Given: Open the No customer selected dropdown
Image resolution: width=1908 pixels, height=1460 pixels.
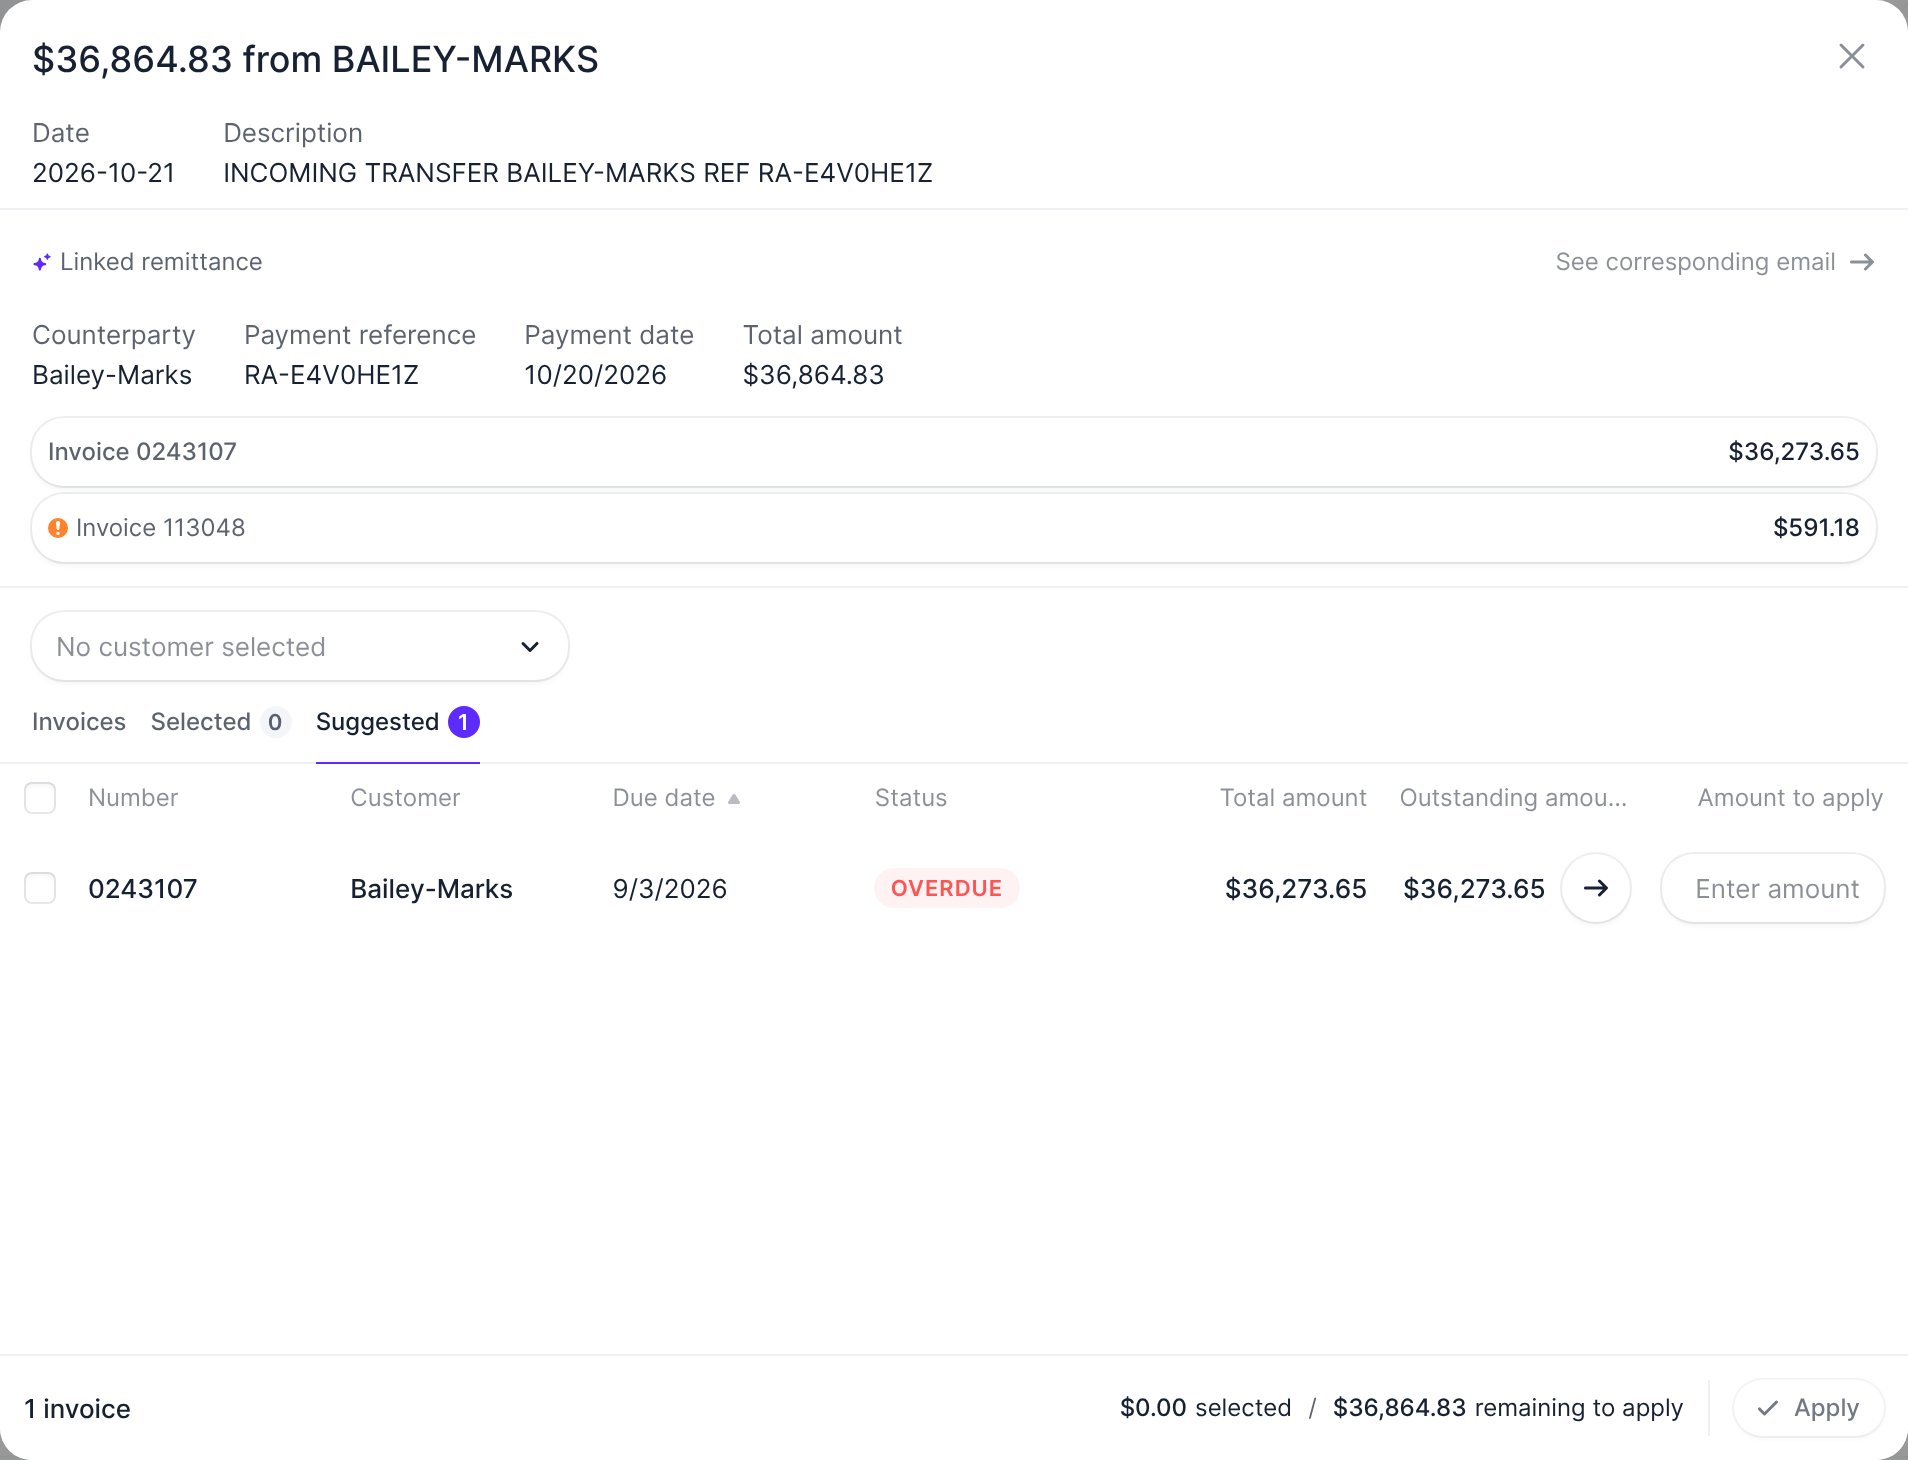Looking at the screenshot, I should click(x=300, y=647).
